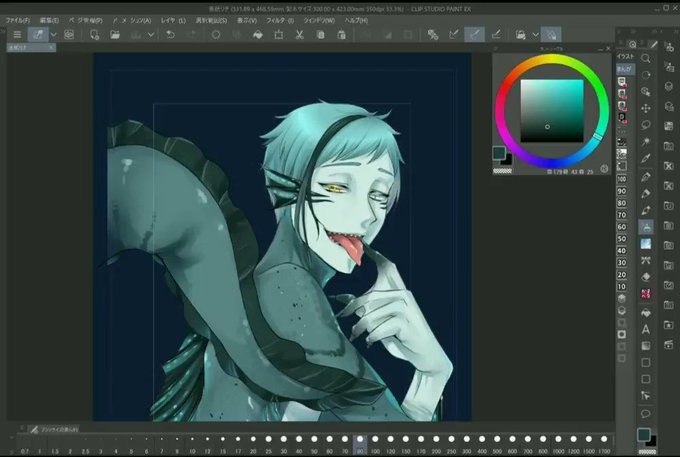
Task: Create a new canvas document
Action: tap(94, 35)
